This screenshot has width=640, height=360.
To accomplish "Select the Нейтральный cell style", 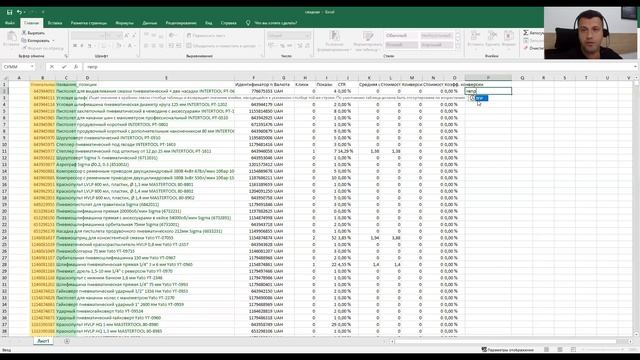I will 436,36.
